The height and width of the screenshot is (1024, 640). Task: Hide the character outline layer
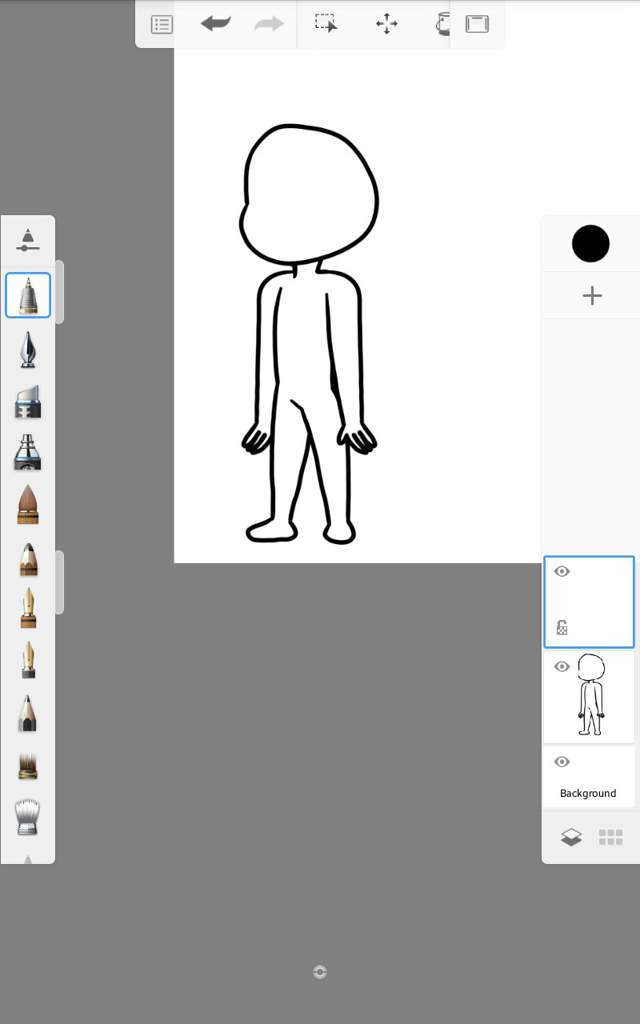[x=562, y=667]
